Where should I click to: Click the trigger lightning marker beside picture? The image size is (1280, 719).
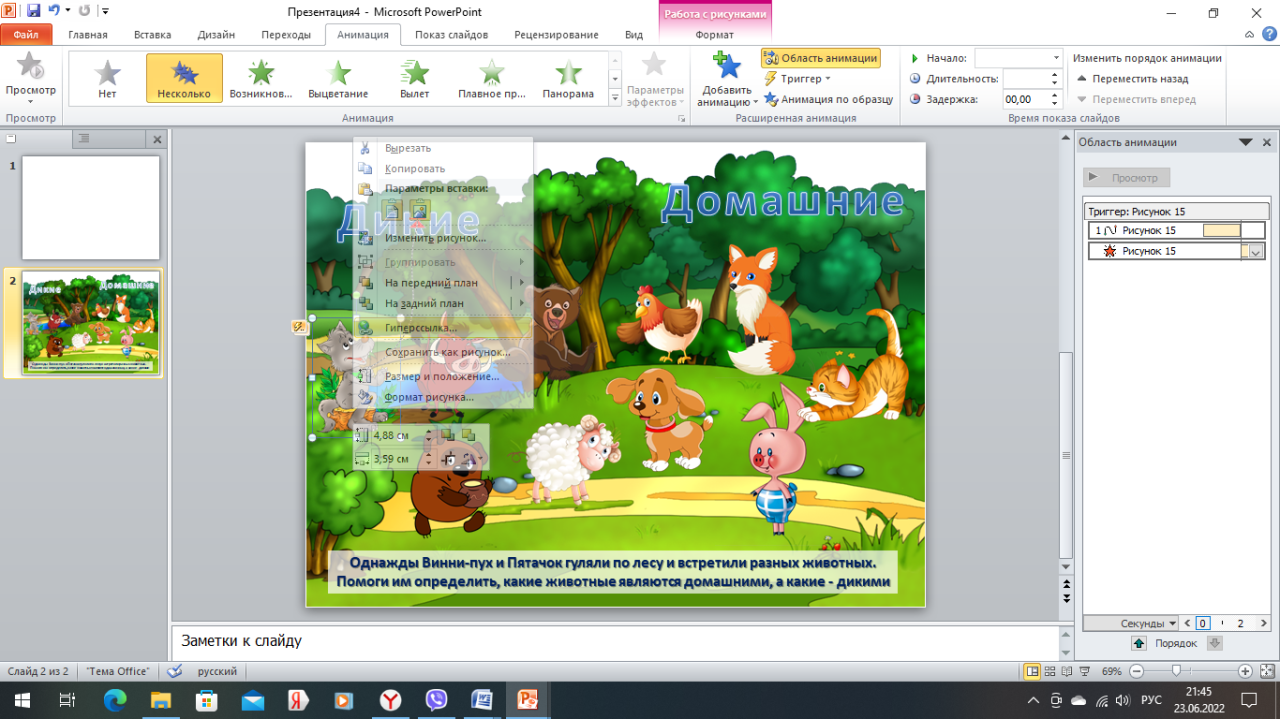pyautogui.click(x=299, y=327)
